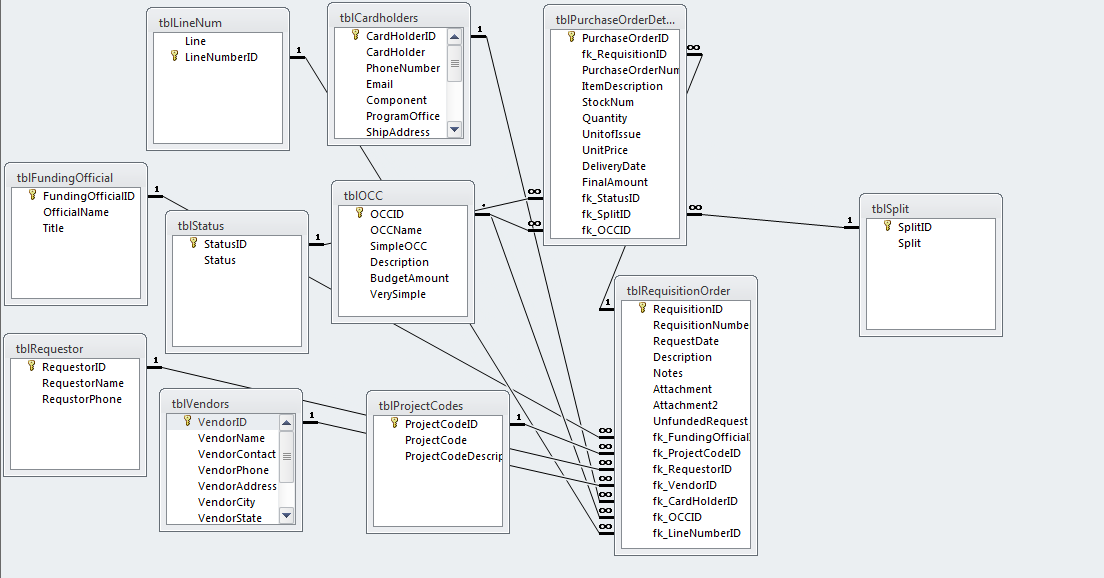Select the tblRequestor table title
Image resolution: width=1104 pixels, height=578 pixels.
[49, 349]
